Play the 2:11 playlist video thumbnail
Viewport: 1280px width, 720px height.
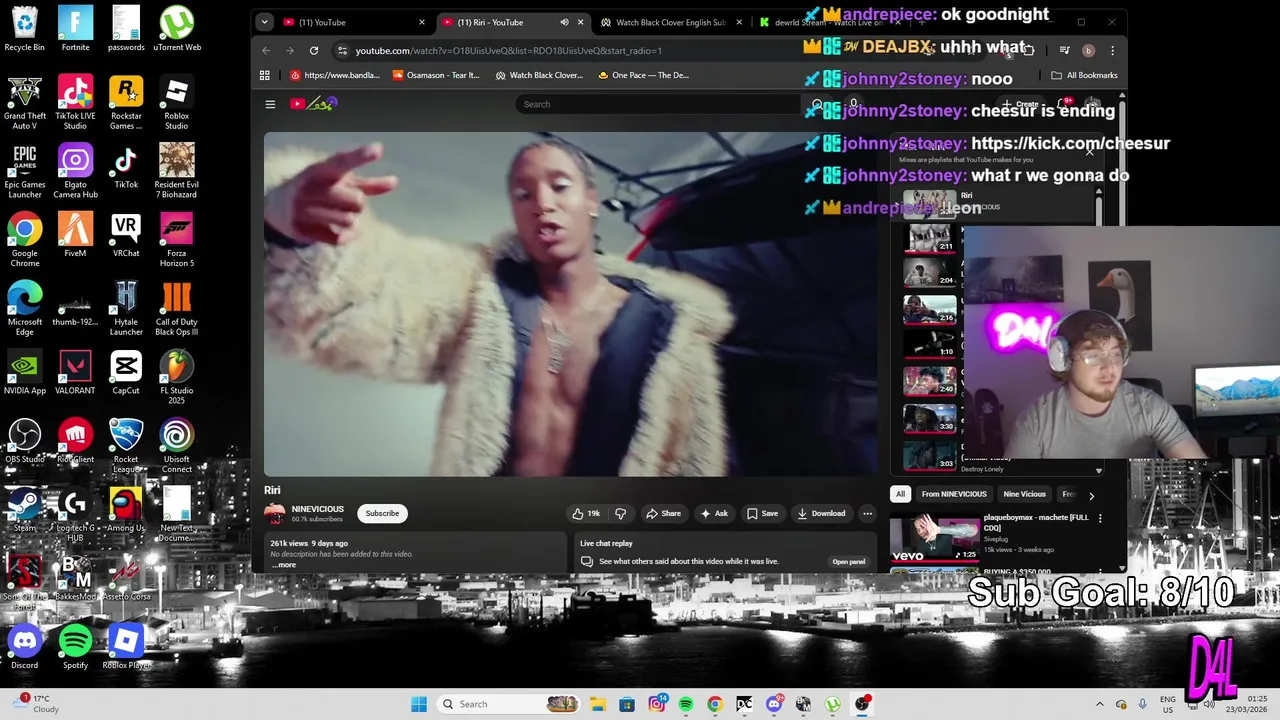(x=930, y=238)
